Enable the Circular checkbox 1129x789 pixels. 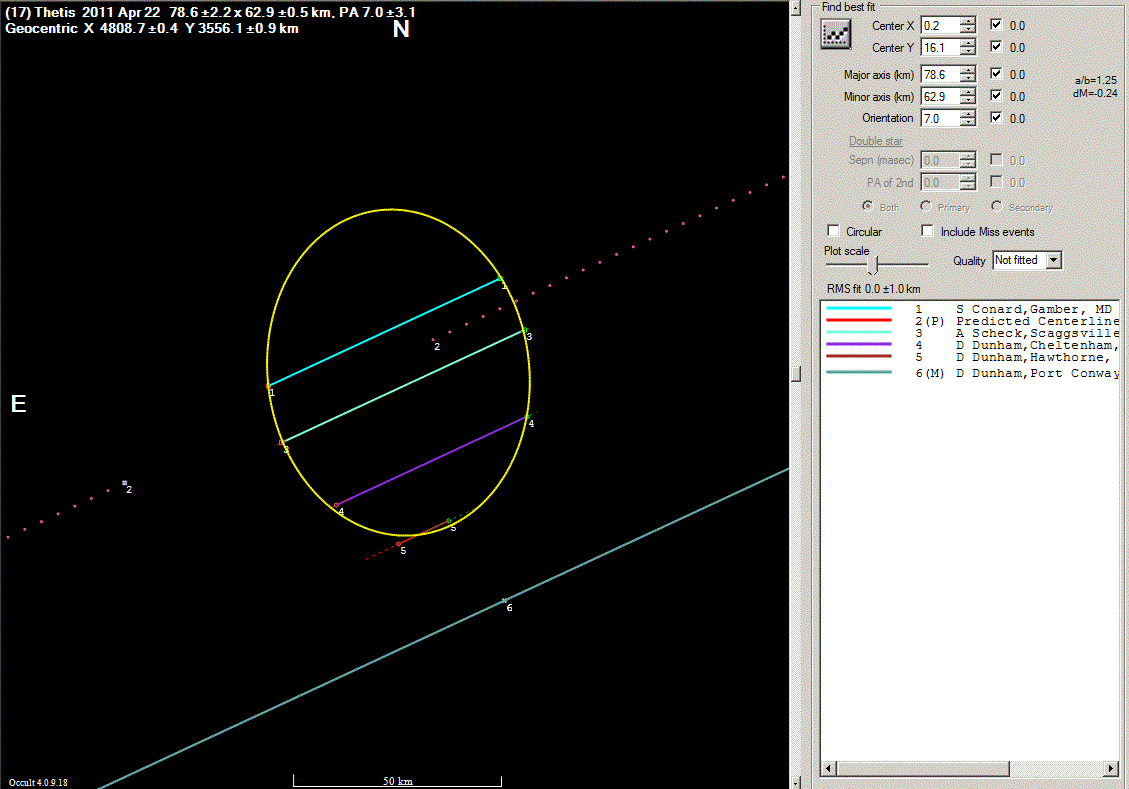click(x=833, y=231)
